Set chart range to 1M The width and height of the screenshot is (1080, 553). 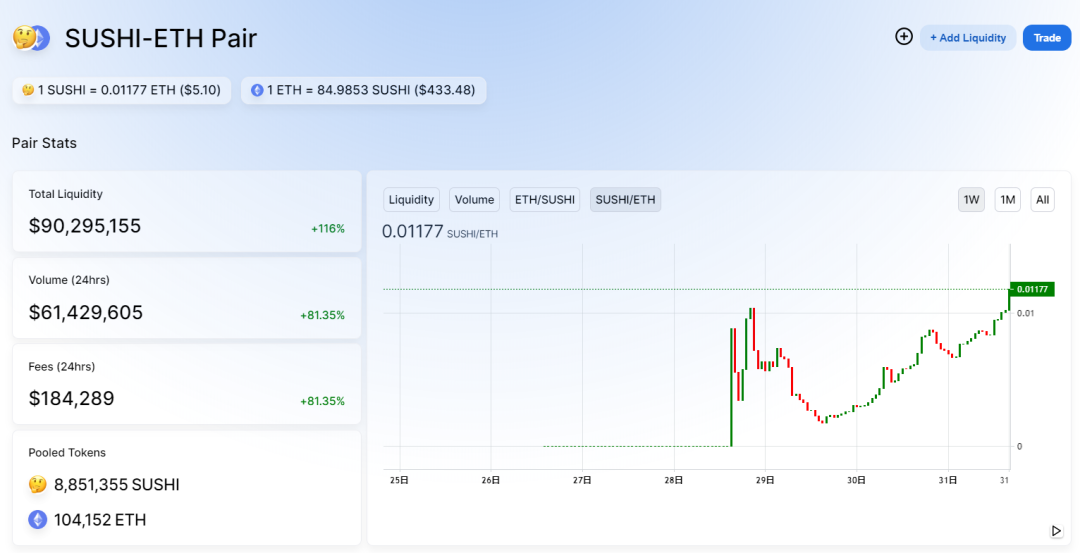(1008, 200)
